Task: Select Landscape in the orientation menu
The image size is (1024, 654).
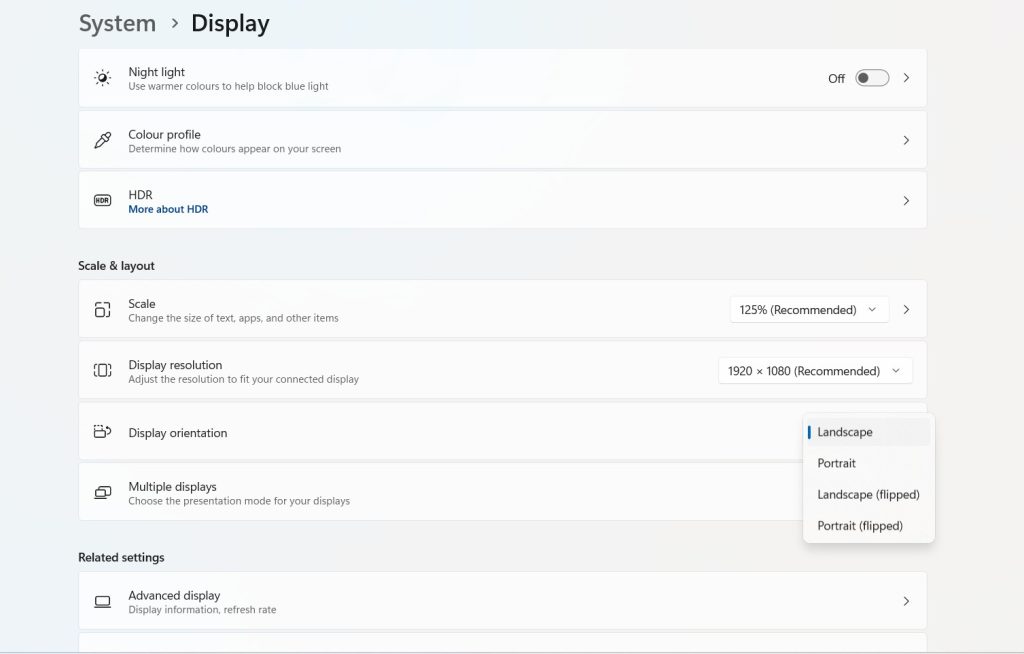Action: (845, 432)
